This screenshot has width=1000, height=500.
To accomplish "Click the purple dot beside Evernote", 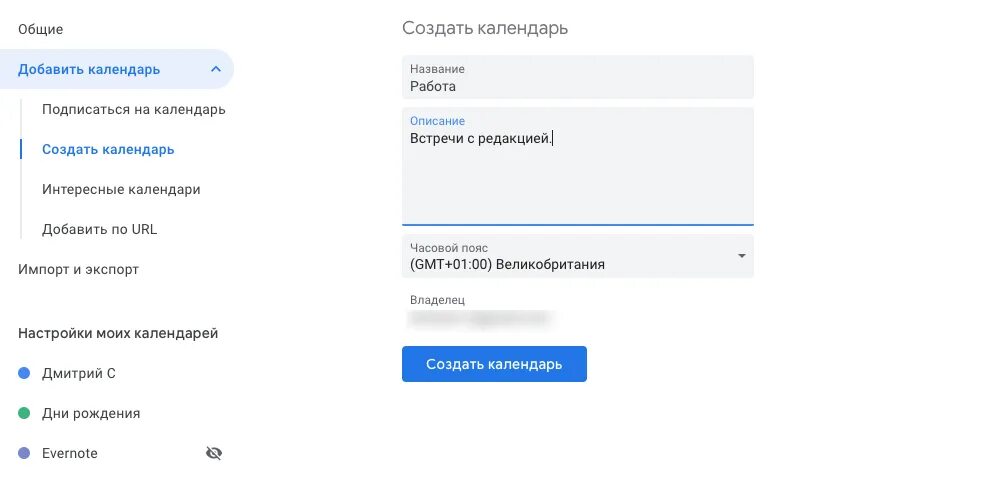I will [24, 453].
